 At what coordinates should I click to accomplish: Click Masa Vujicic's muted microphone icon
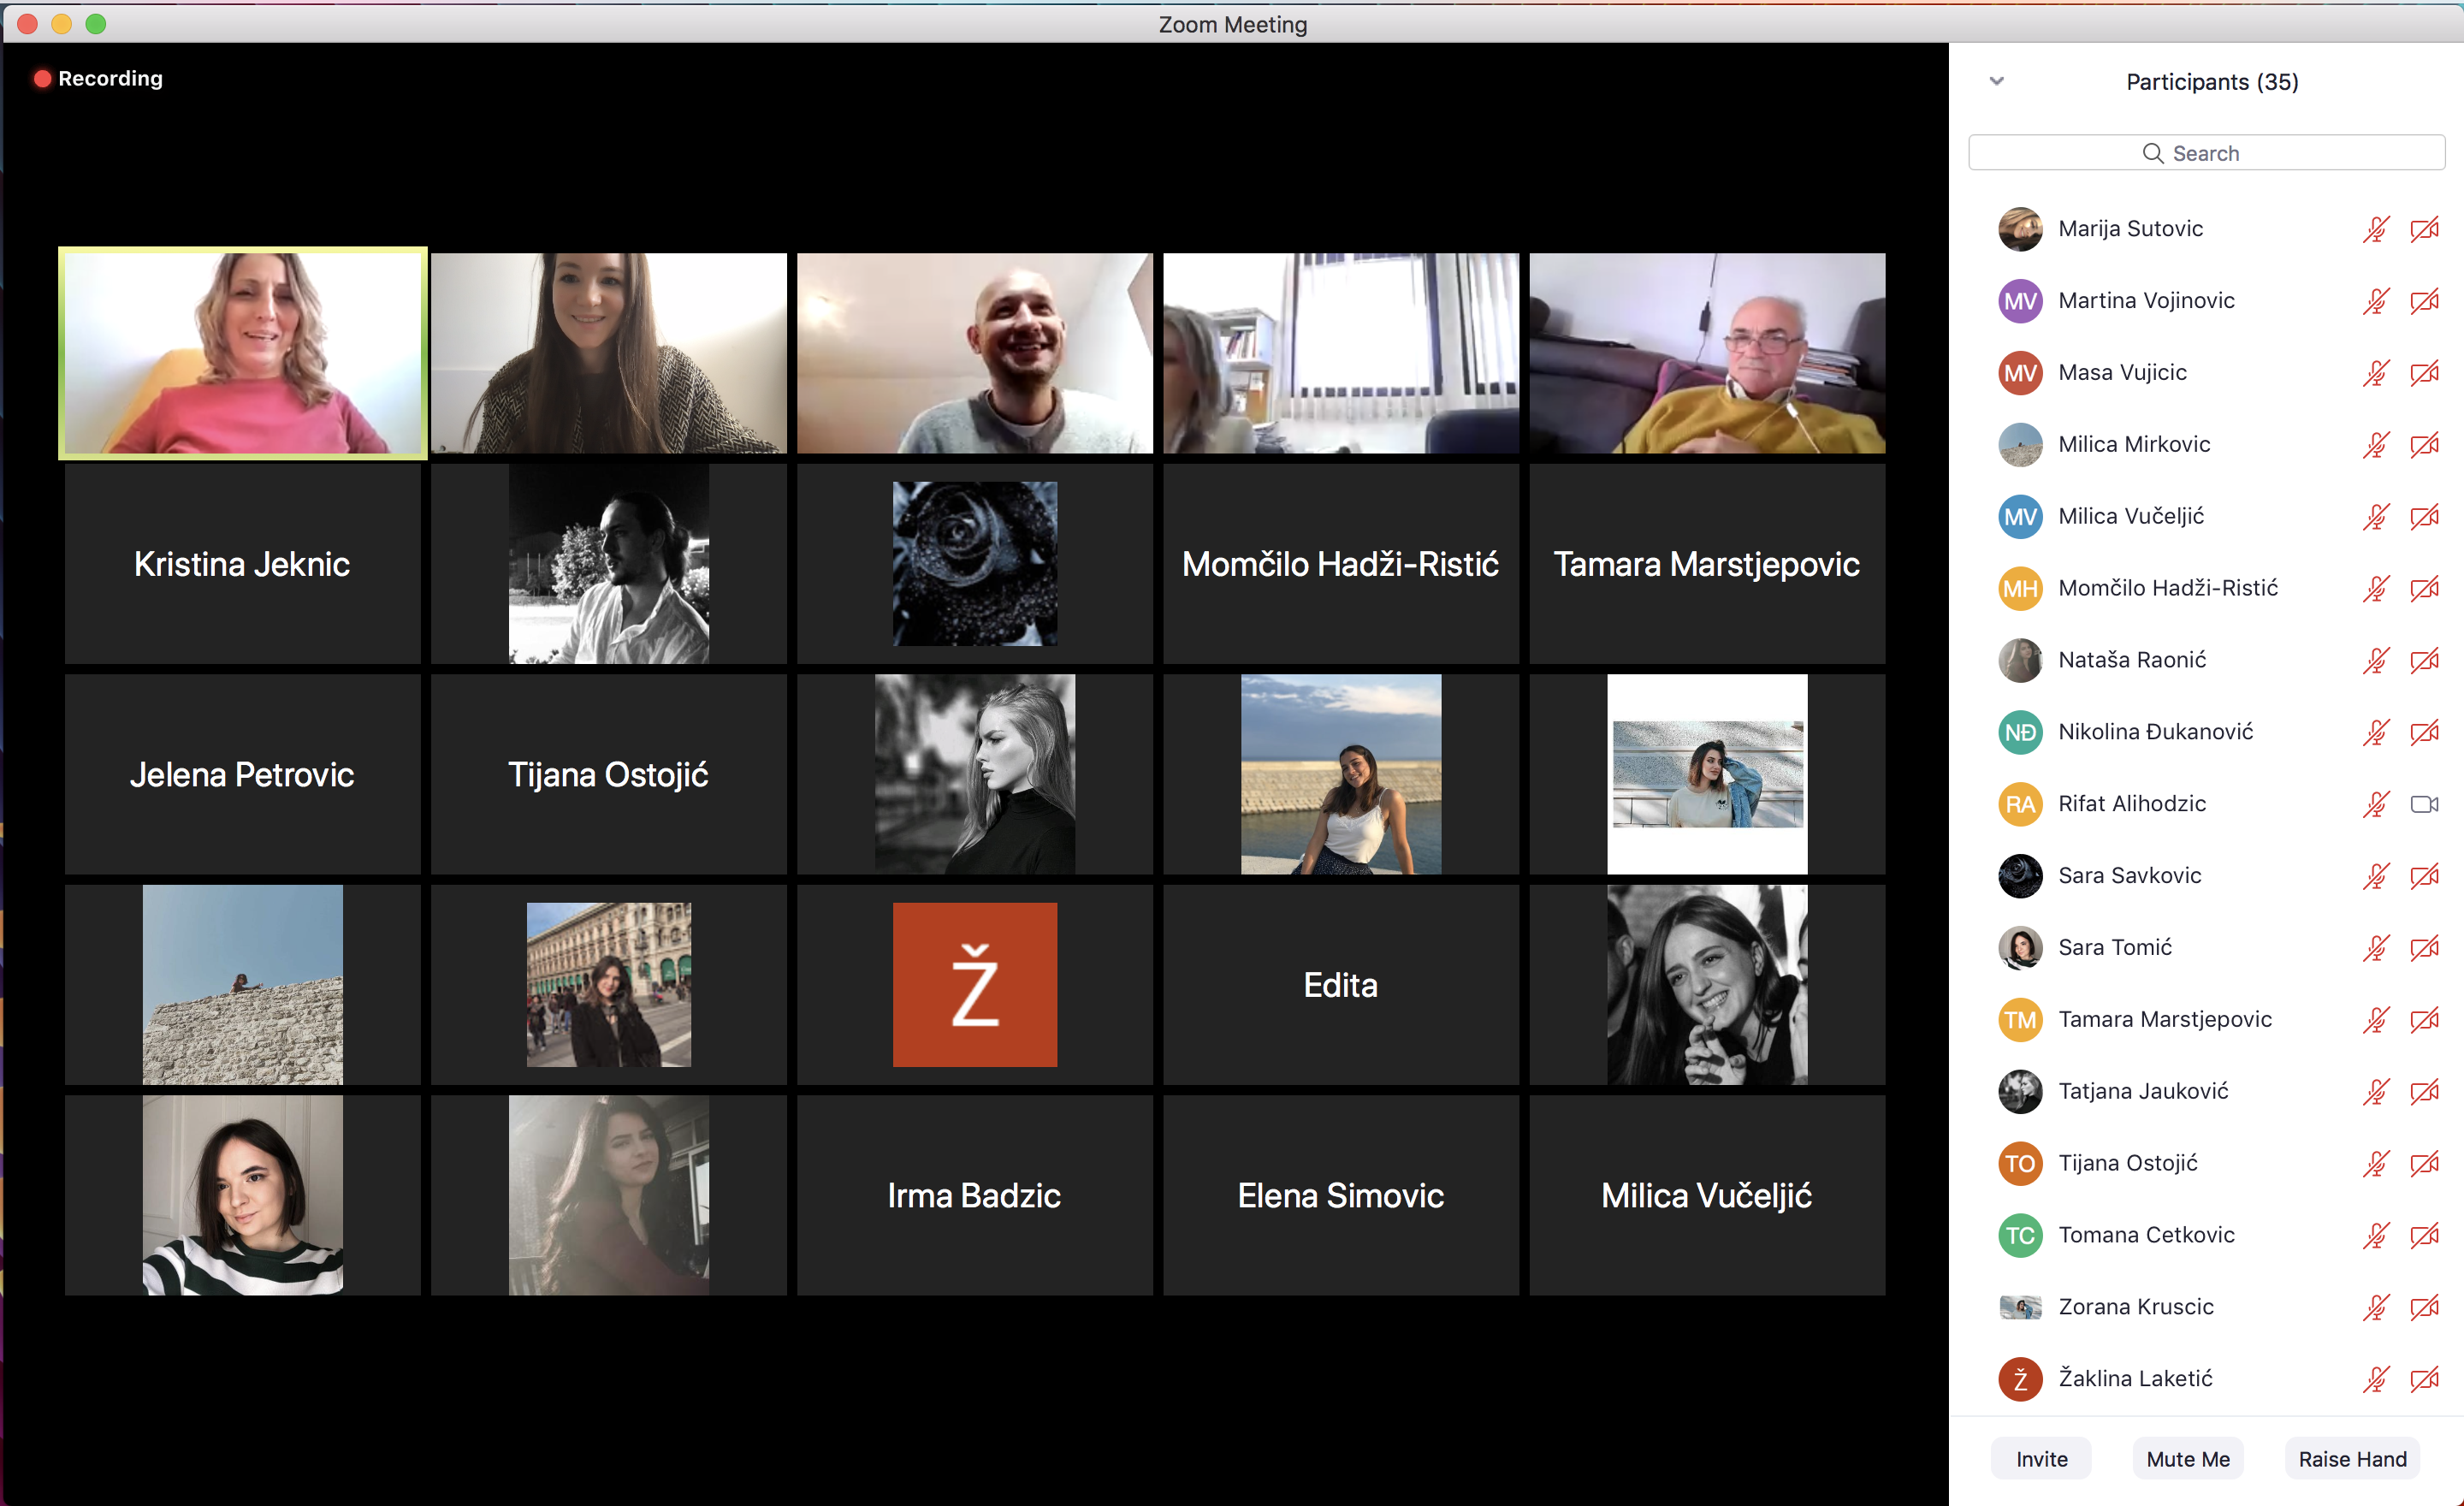coord(2376,373)
